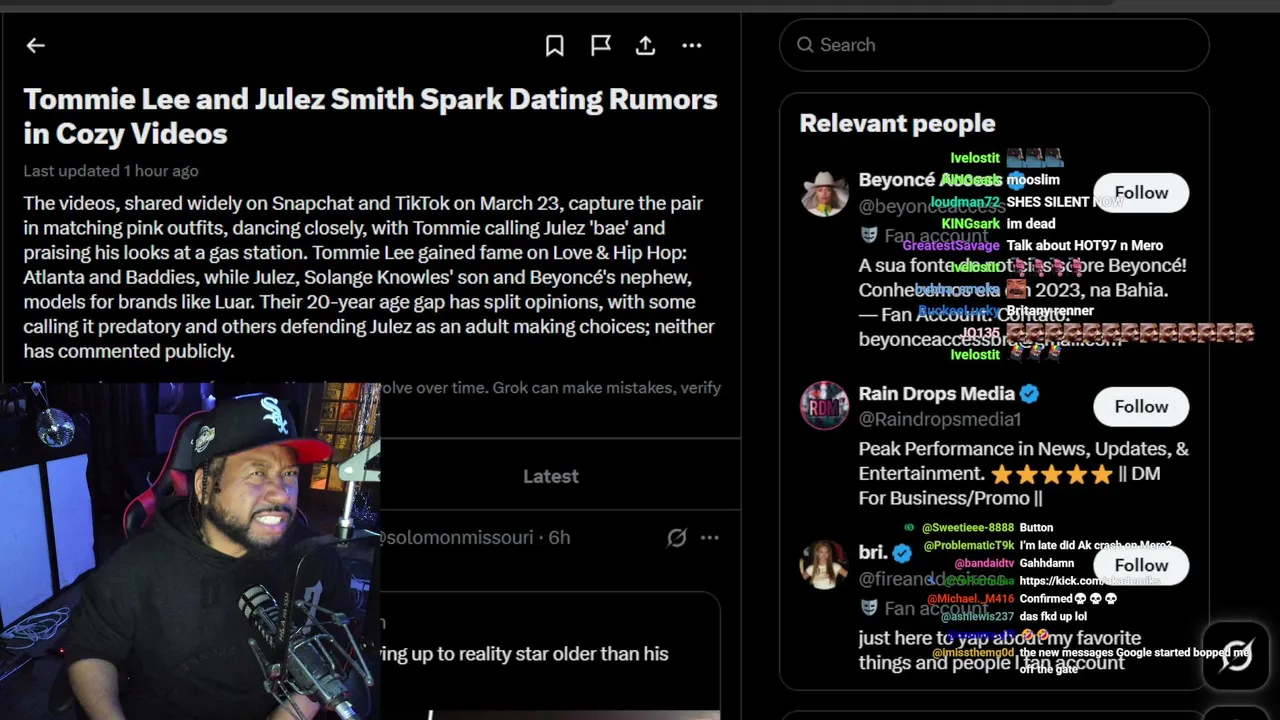Open more options on solomonmissouri post
Screen dimensions: 1280x720
click(710, 538)
